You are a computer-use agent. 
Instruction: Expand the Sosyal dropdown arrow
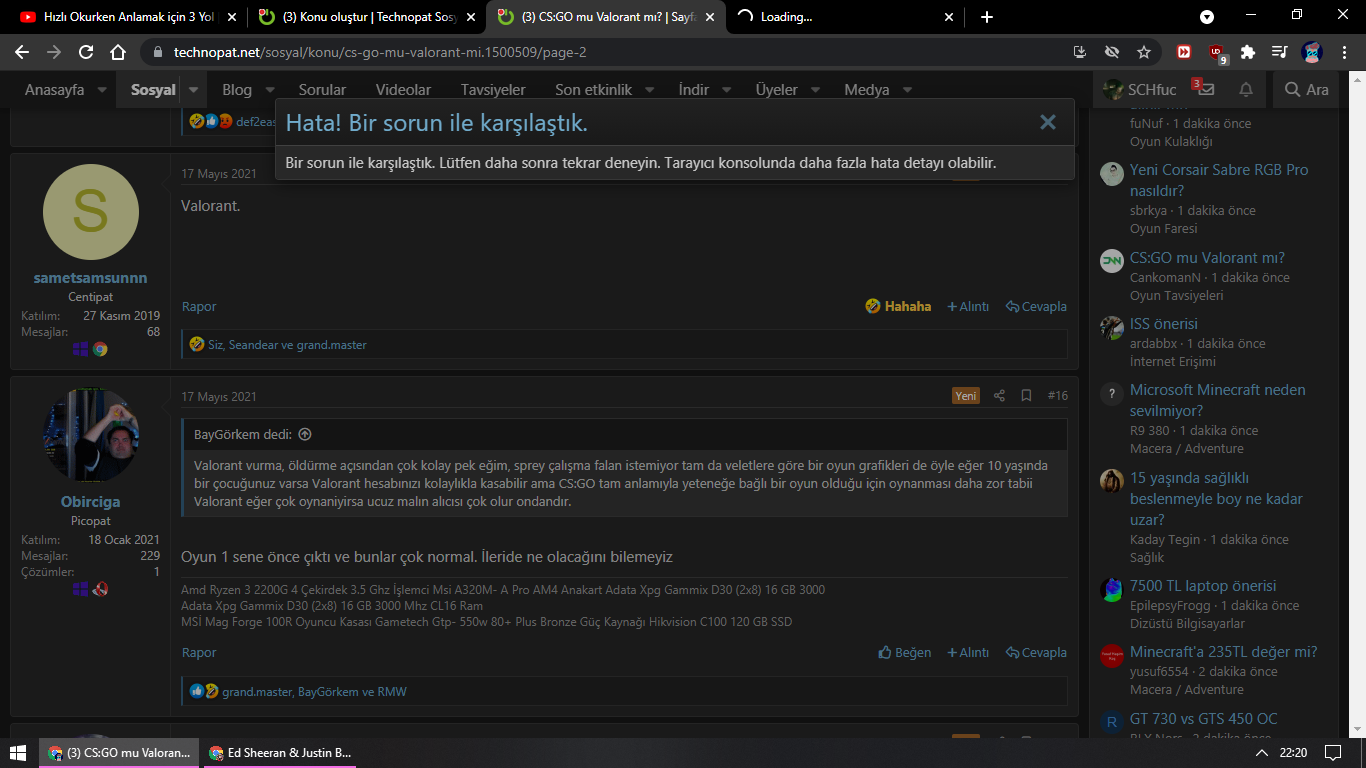pos(194,90)
